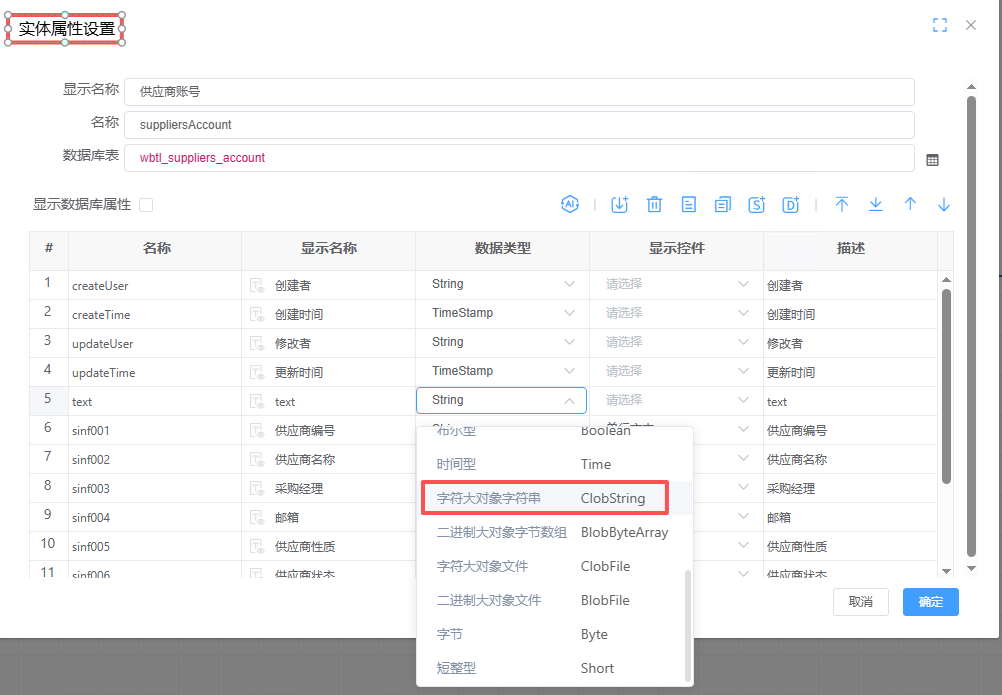This screenshot has width=1002, height=695.
Task: Click the move up arrow icon
Action: pos(910,204)
